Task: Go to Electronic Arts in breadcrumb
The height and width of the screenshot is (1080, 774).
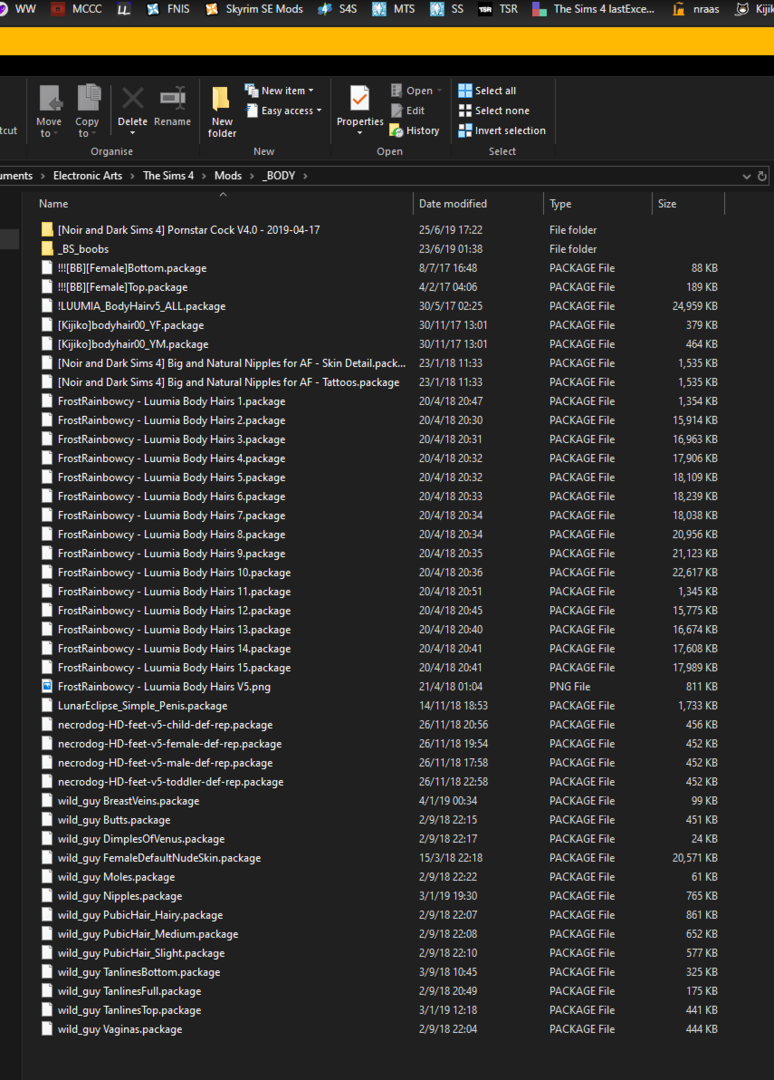Action: click(87, 176)
